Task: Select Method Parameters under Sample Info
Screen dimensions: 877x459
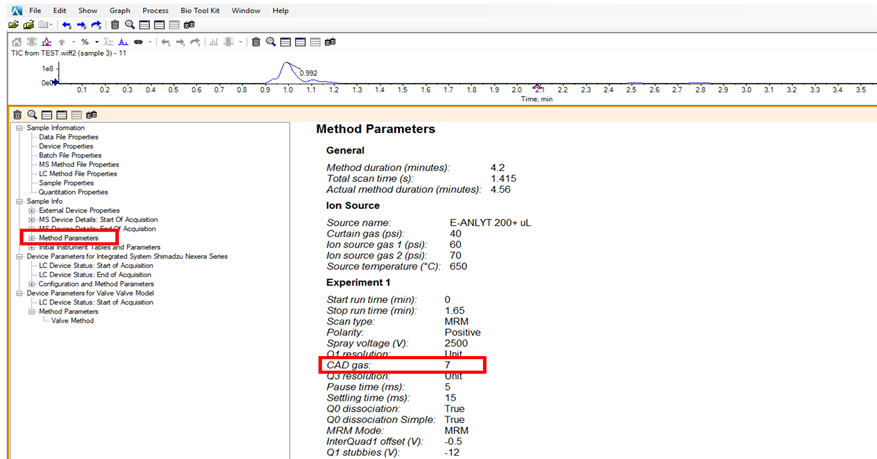Action: 68,238
